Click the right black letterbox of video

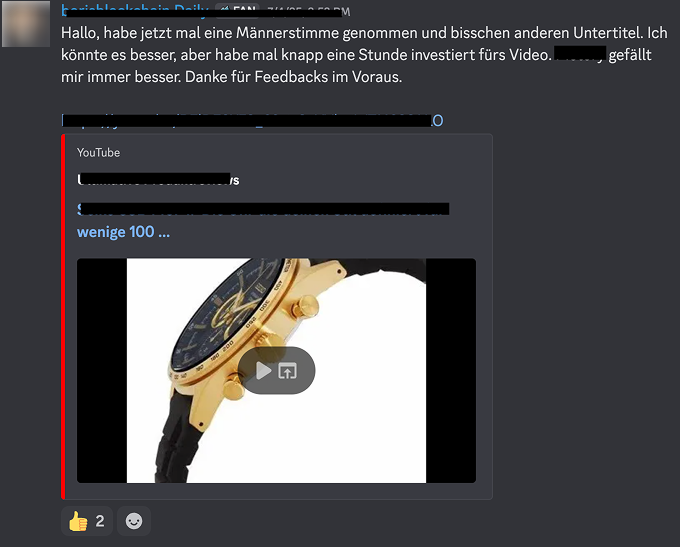point(451,370)
